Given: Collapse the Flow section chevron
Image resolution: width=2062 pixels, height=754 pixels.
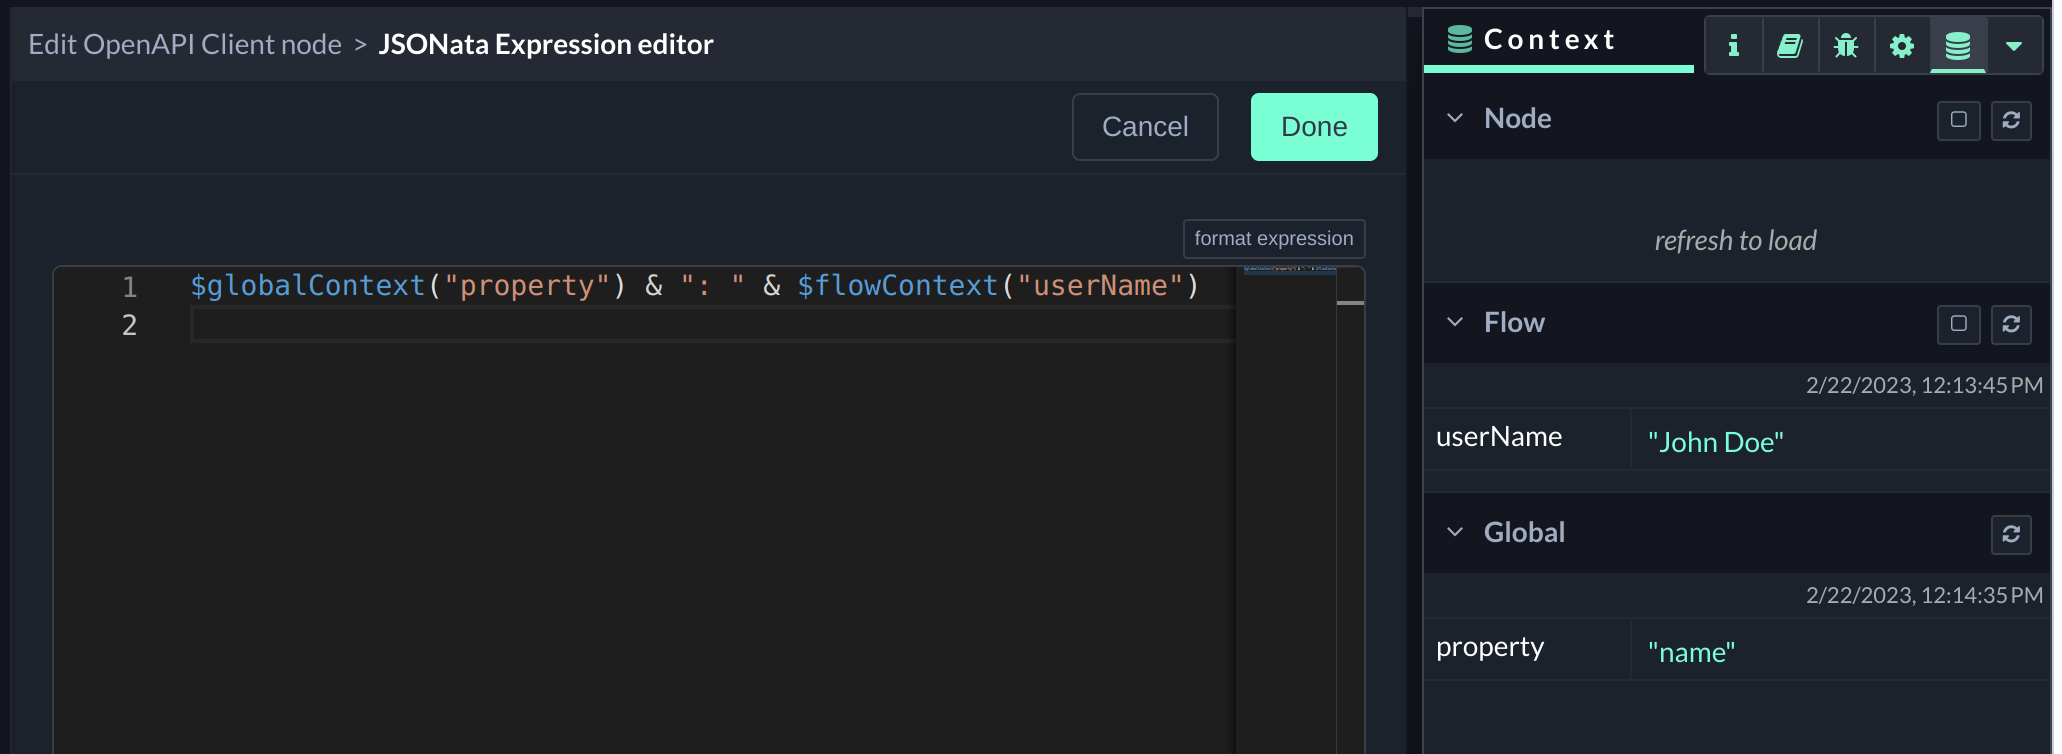Looking at the screenshot, I should [x=1455, y=322].
